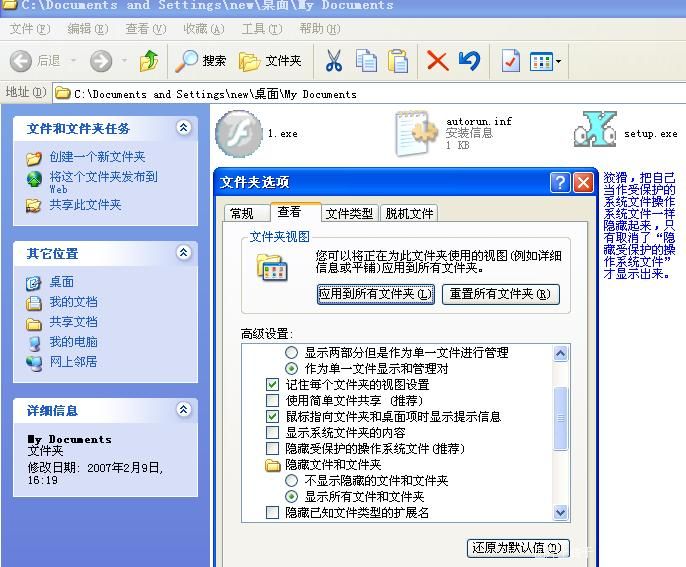686x567 pixels.
Task: Open 网上邻居 in other places
Action: tap(73, 362)
